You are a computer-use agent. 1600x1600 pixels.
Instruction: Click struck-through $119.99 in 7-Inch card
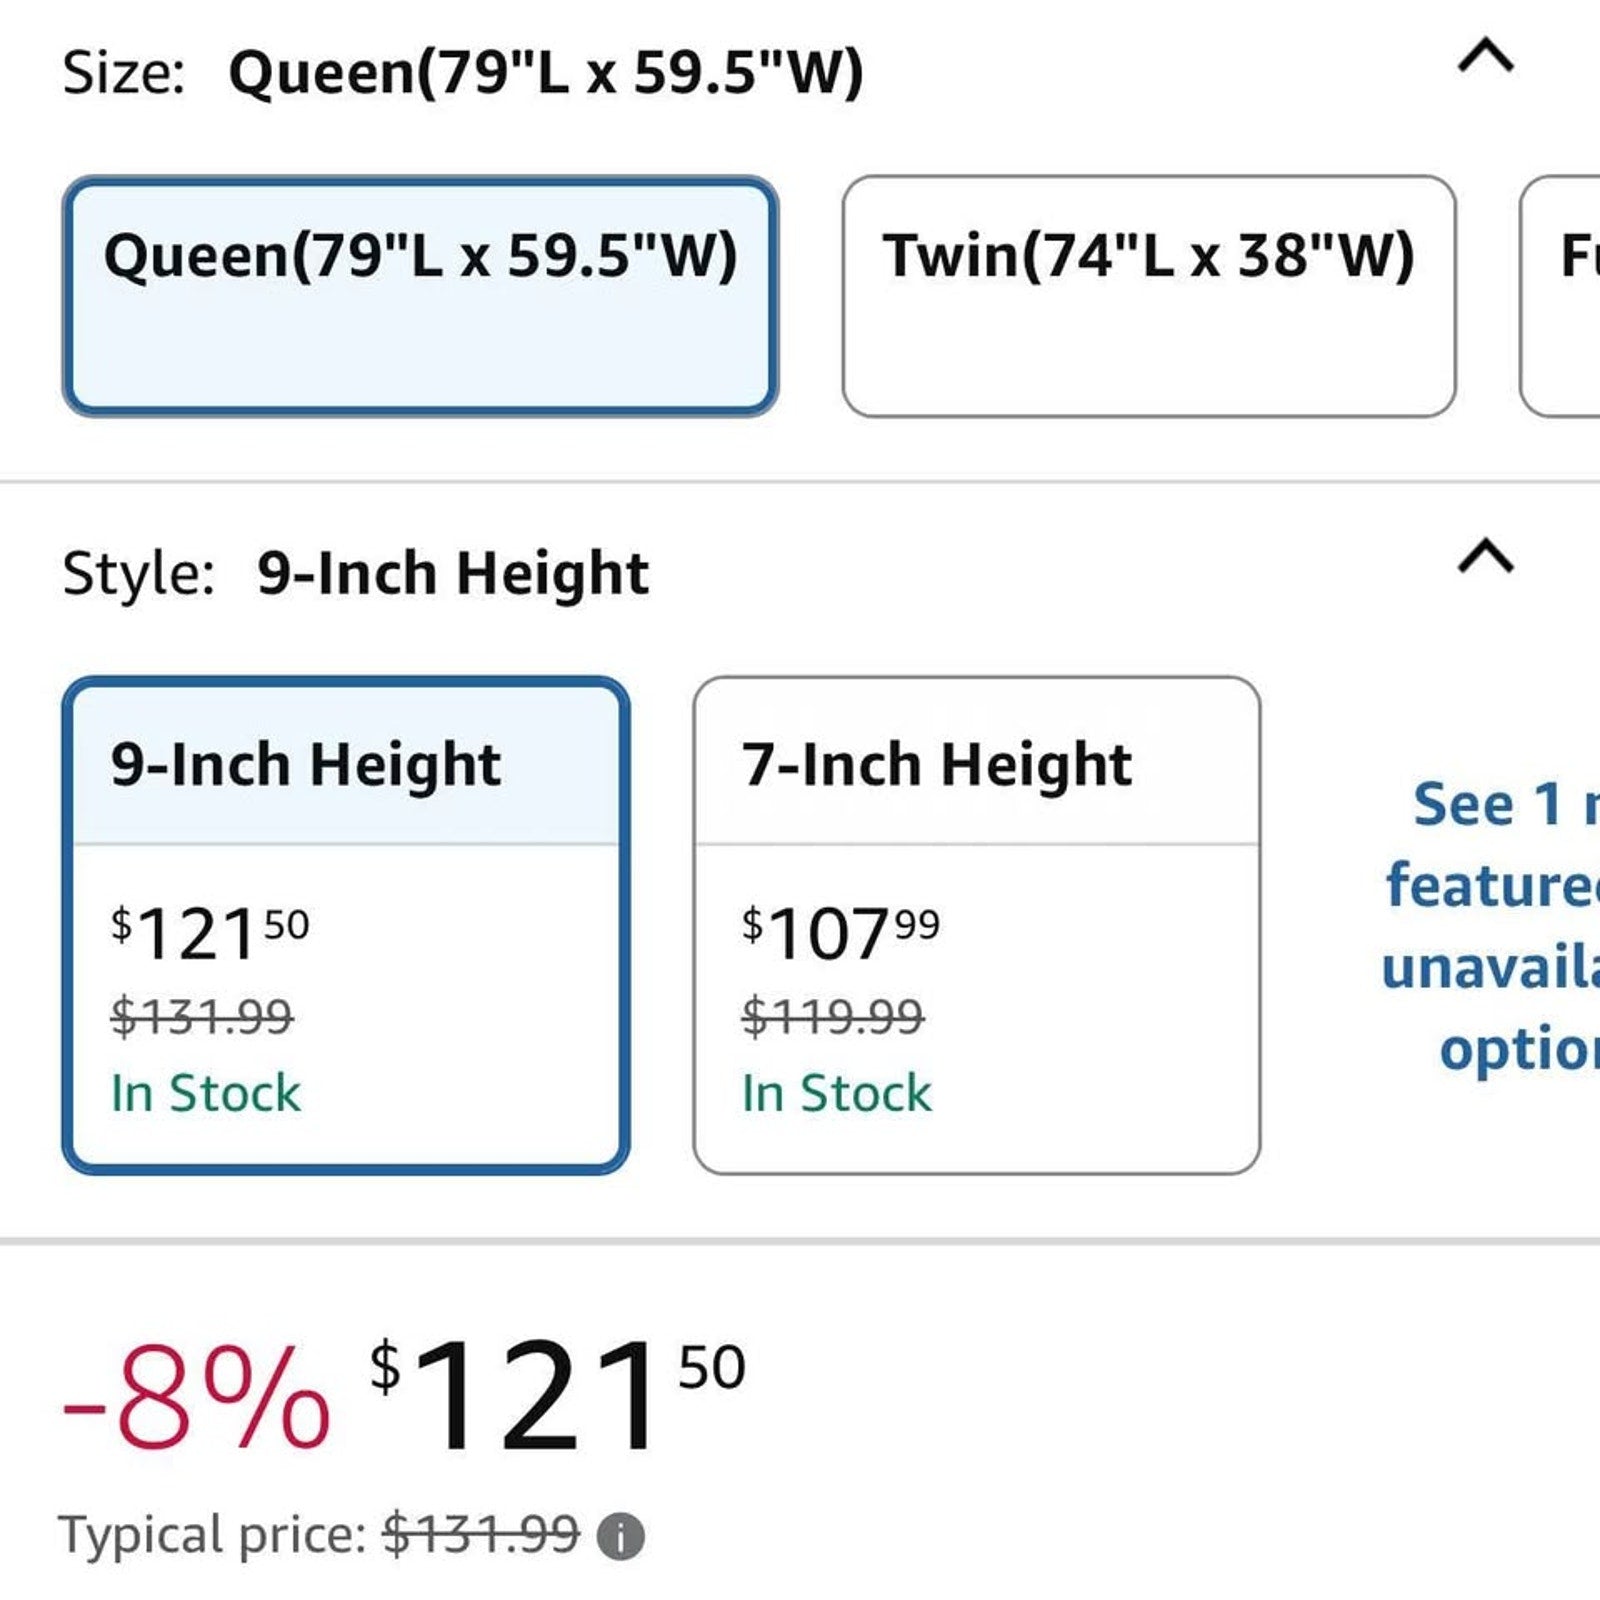(x=832, y=1017)
